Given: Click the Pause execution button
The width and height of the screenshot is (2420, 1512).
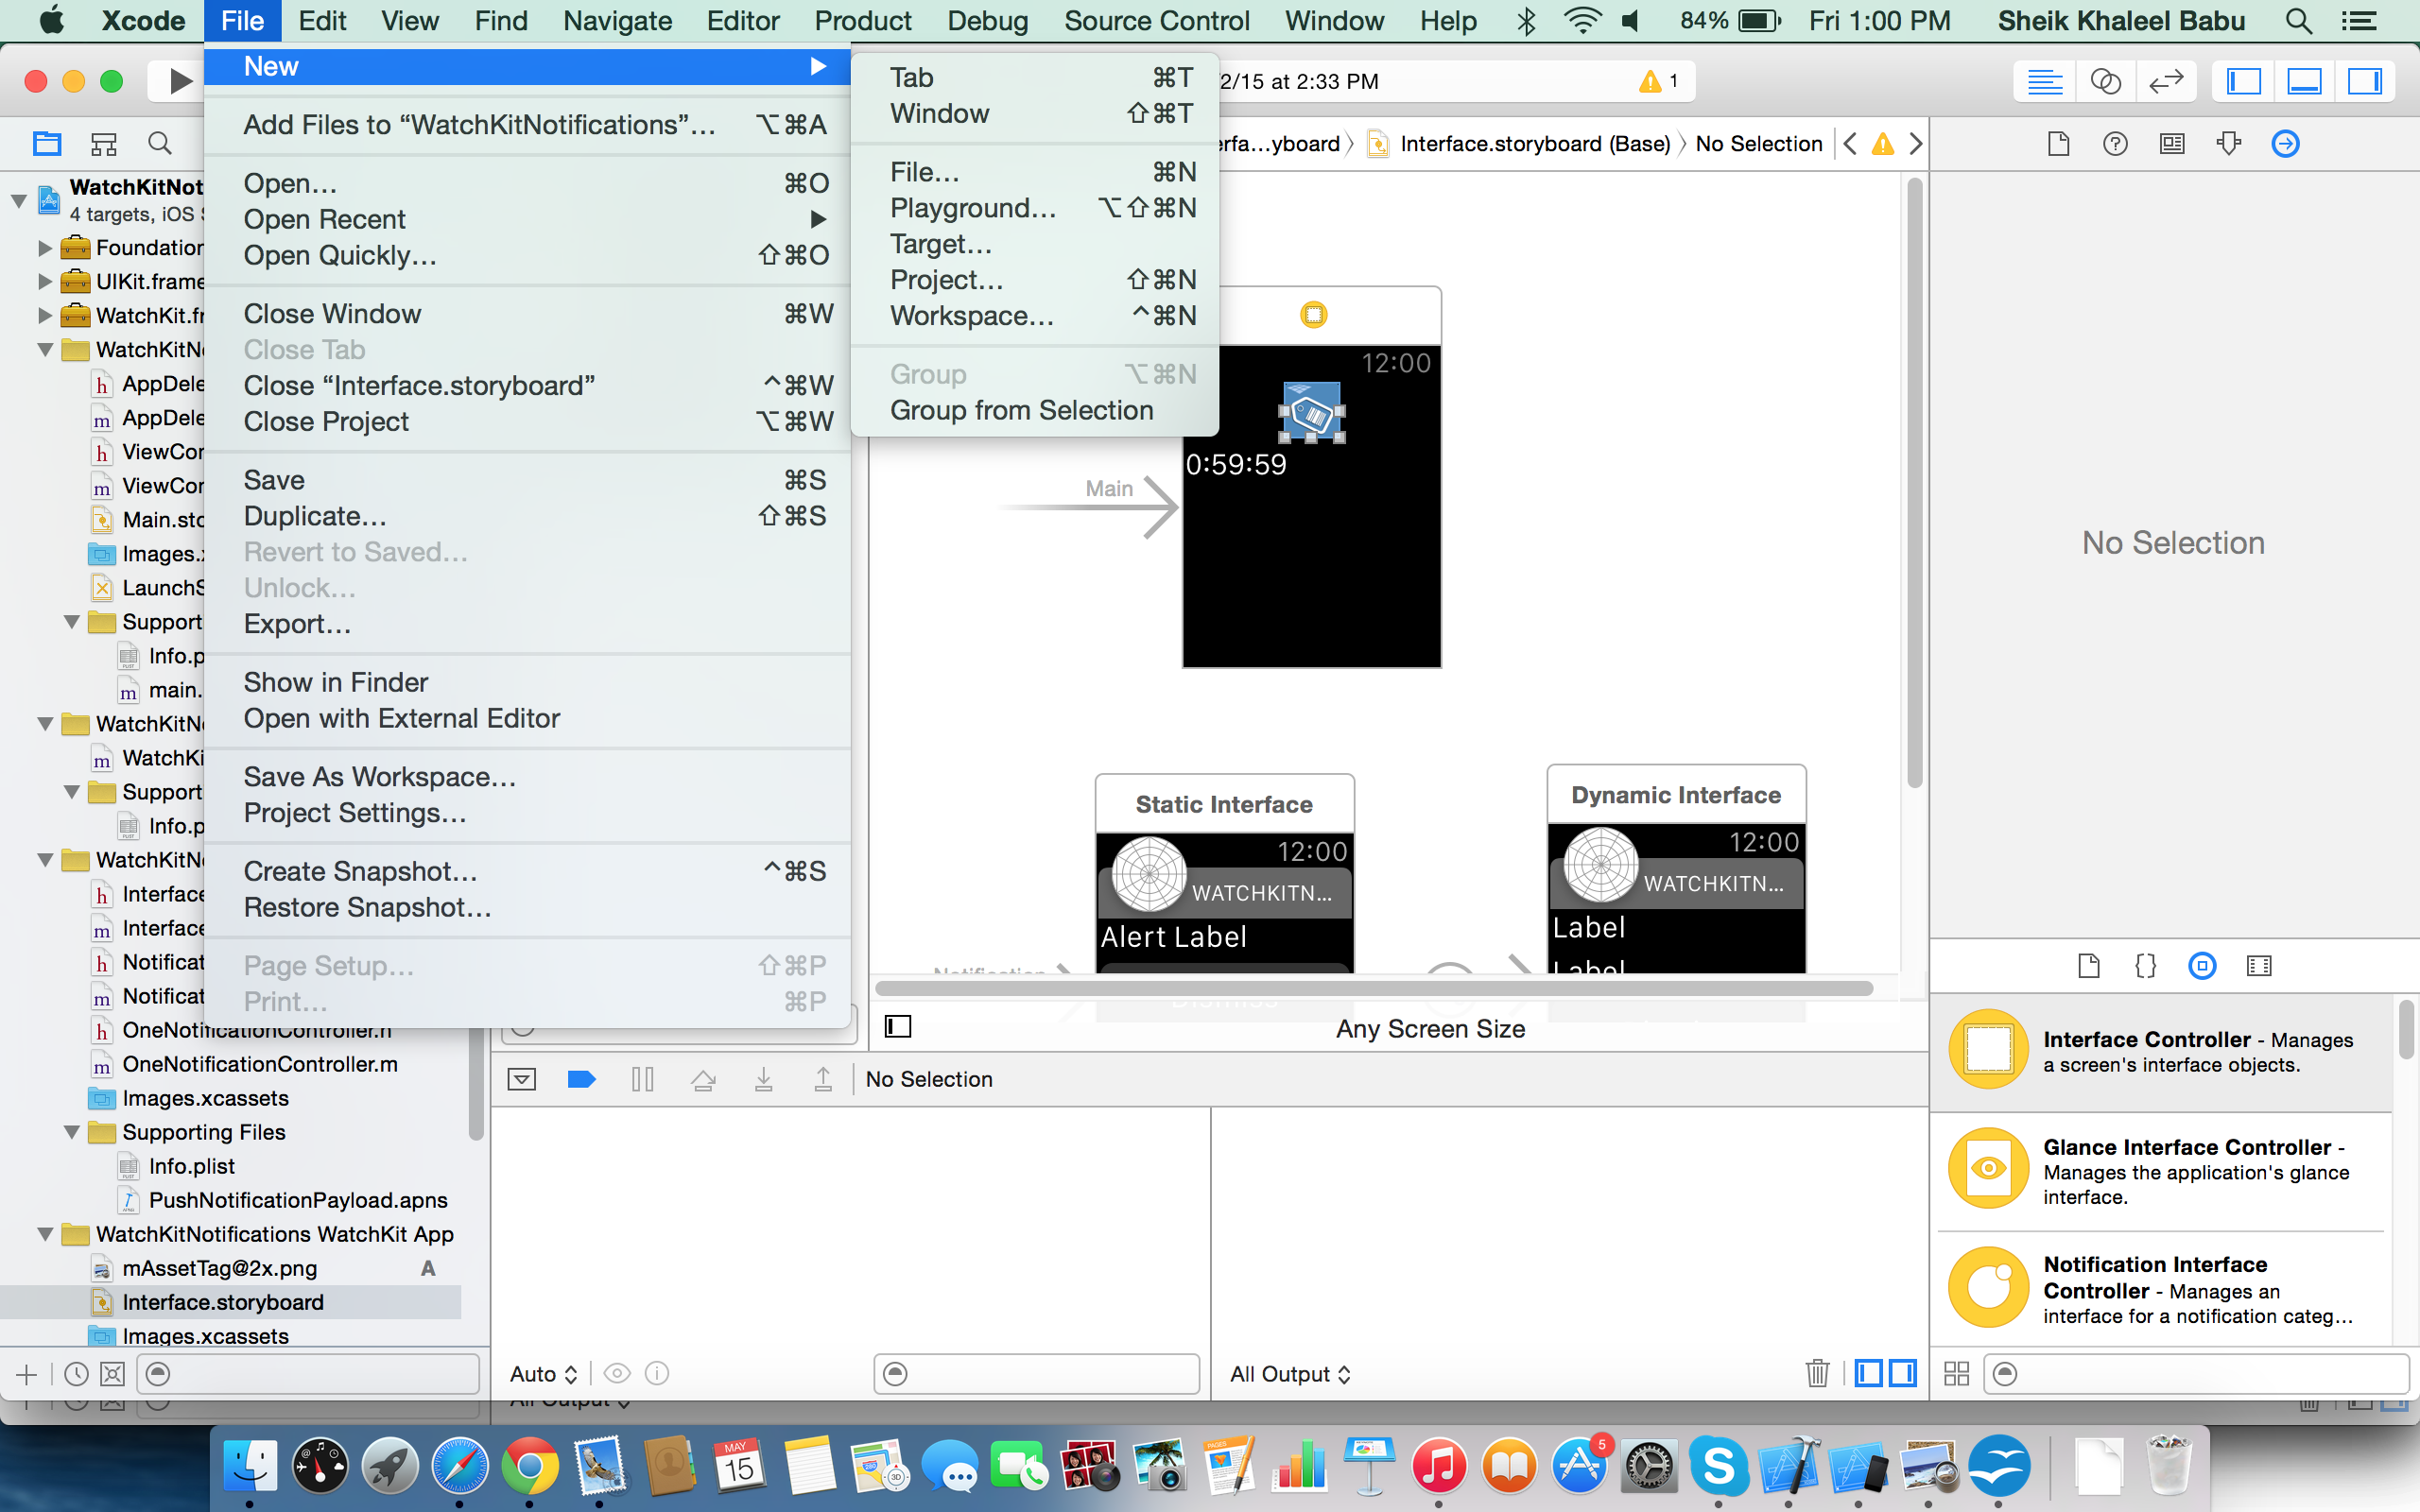Looking at the screenshot, I should point(642,1079).
